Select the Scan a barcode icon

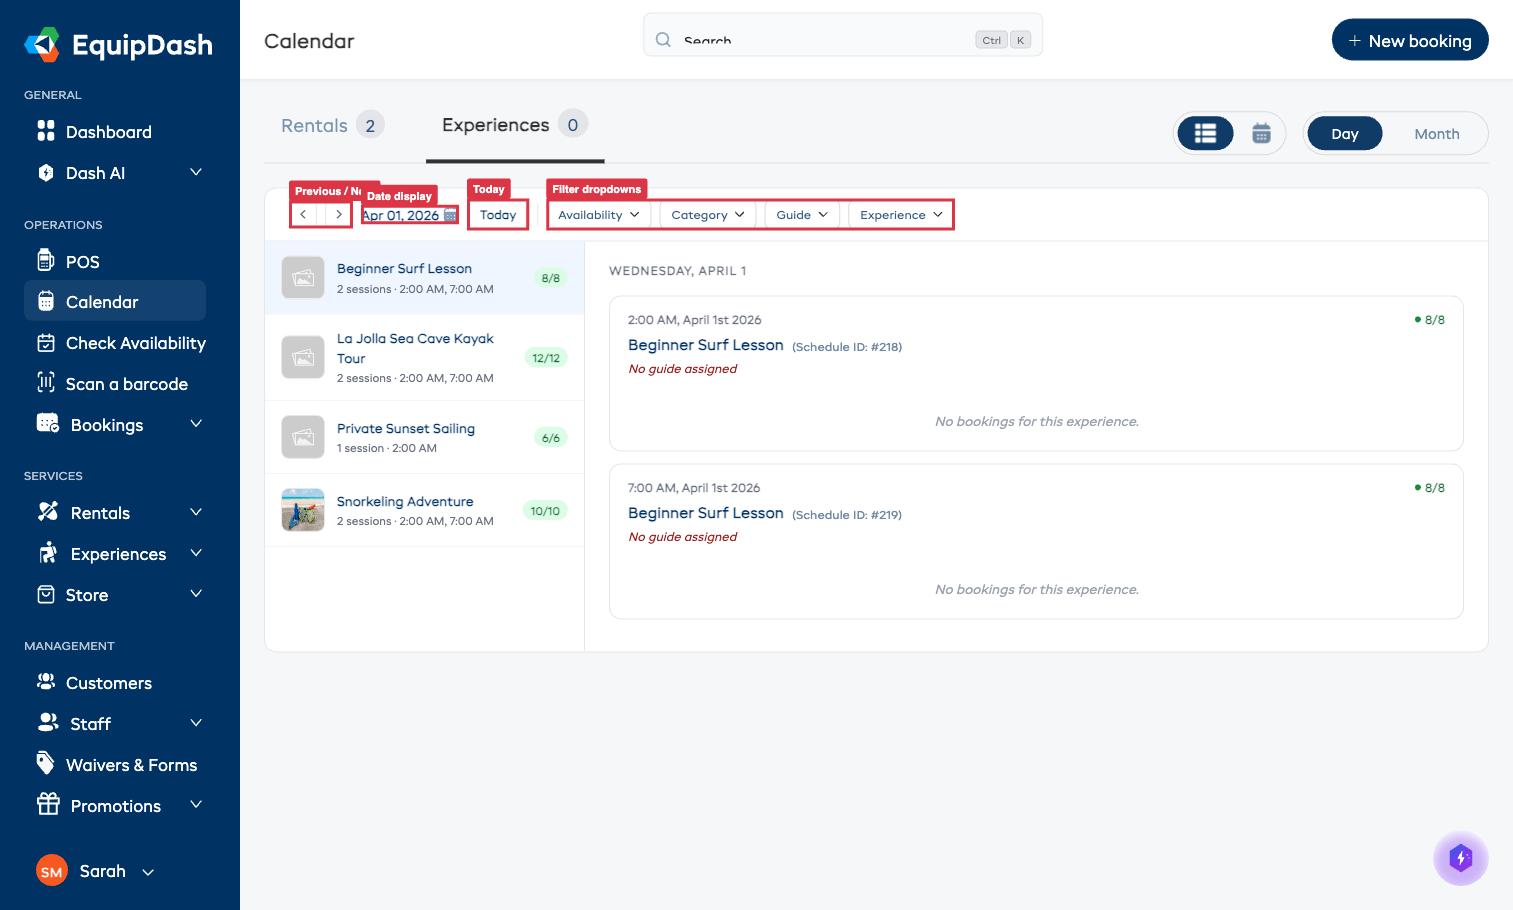click(47, 384)
